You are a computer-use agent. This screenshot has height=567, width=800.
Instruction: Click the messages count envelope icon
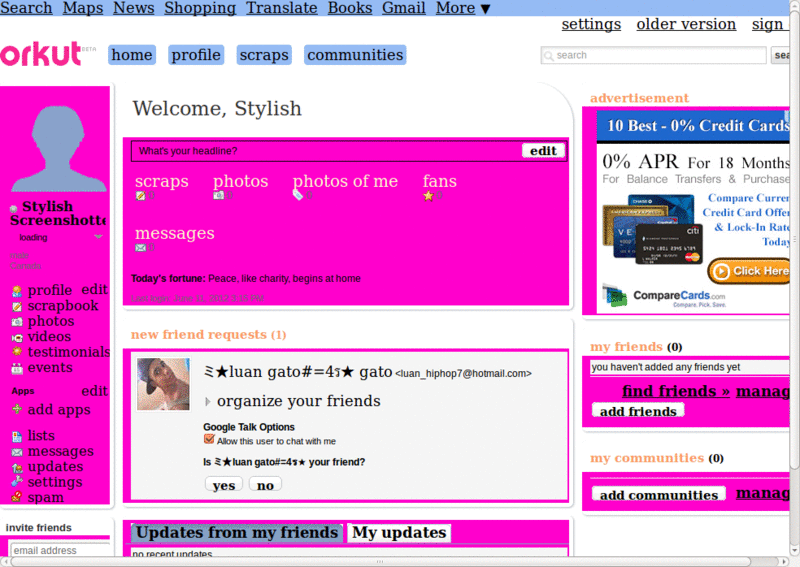tap(140, 248)
